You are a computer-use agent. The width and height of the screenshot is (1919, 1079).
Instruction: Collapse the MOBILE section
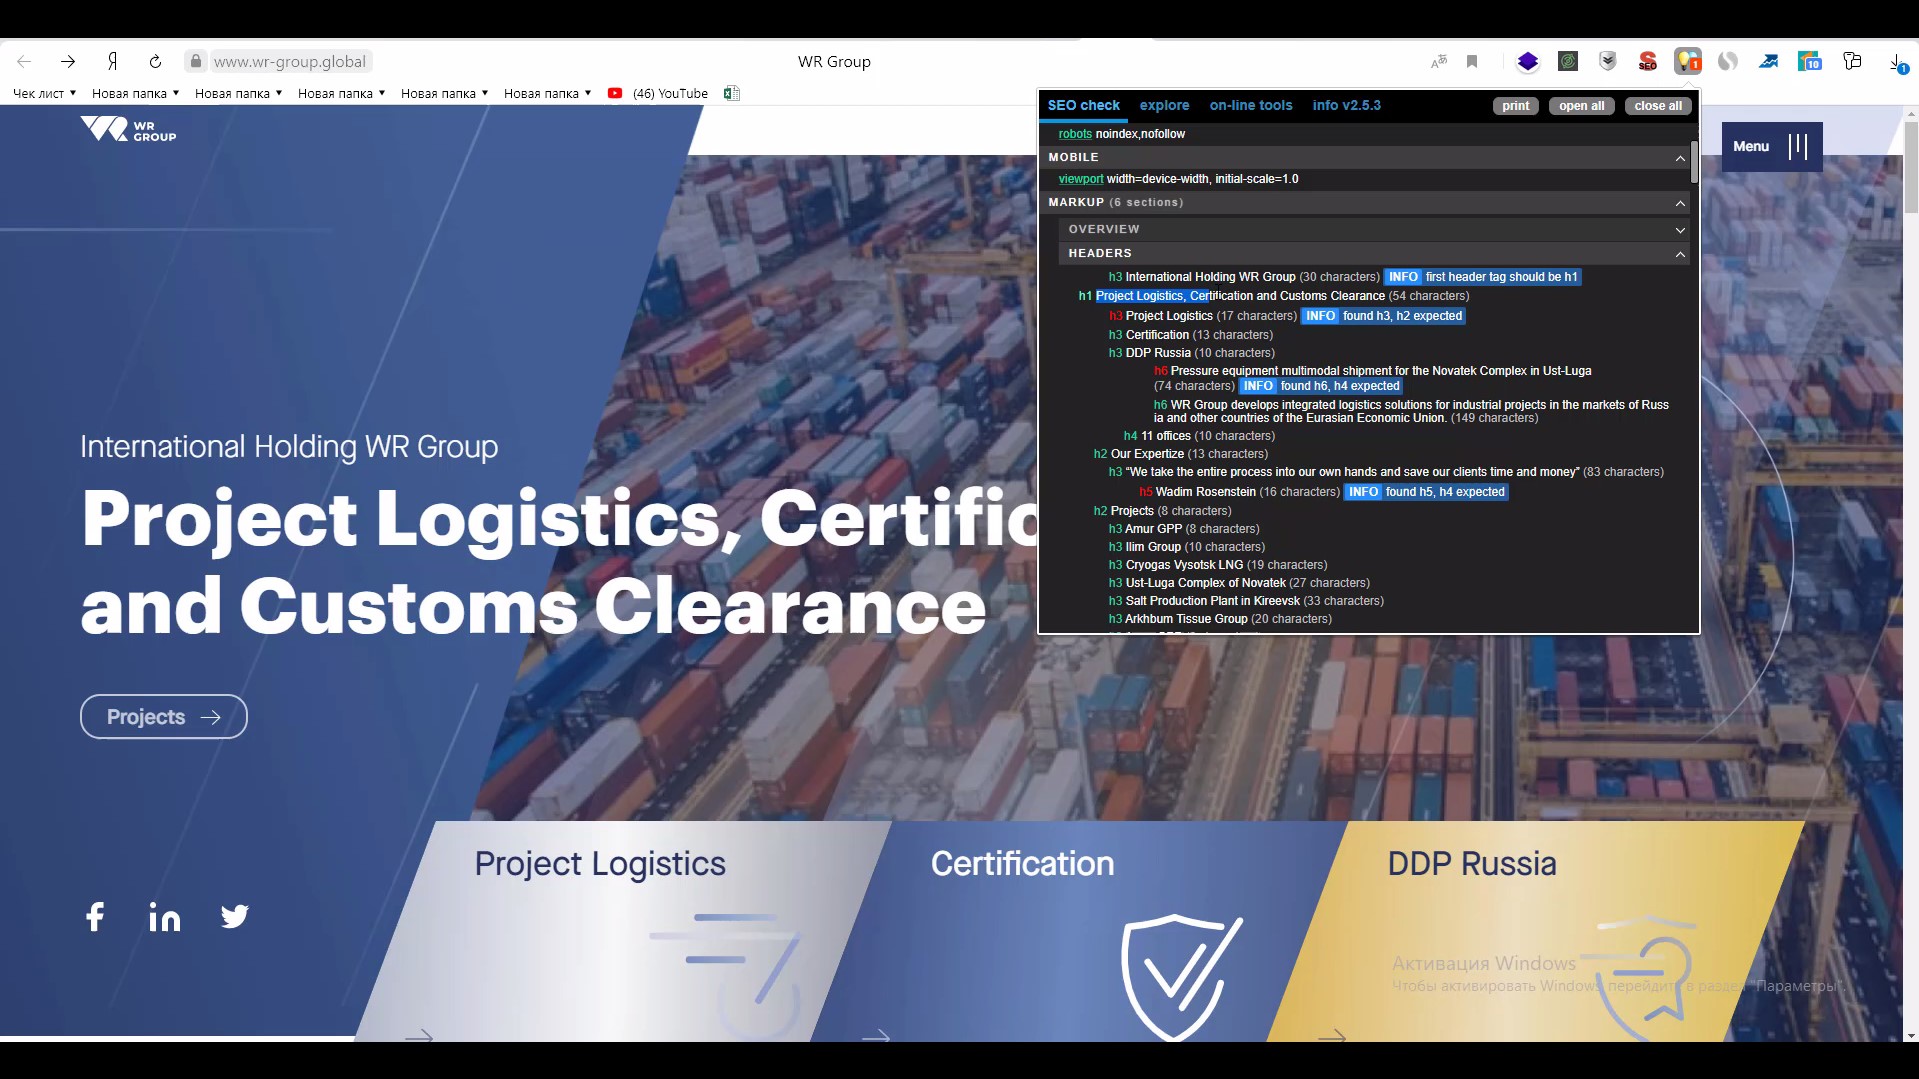(x=1680, y=158)
